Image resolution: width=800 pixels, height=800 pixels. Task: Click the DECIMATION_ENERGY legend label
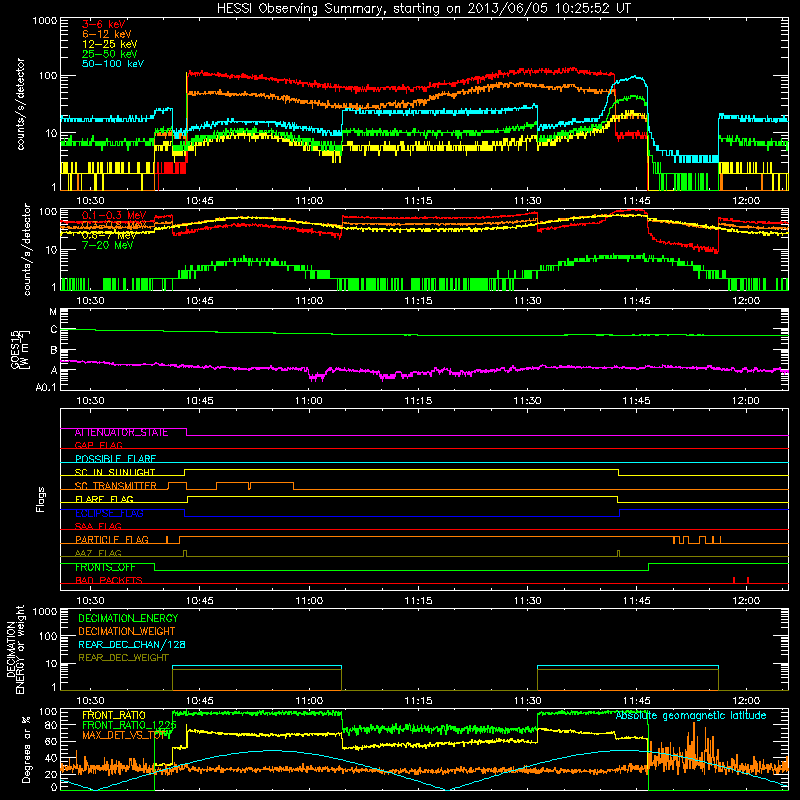click(128, 618)
